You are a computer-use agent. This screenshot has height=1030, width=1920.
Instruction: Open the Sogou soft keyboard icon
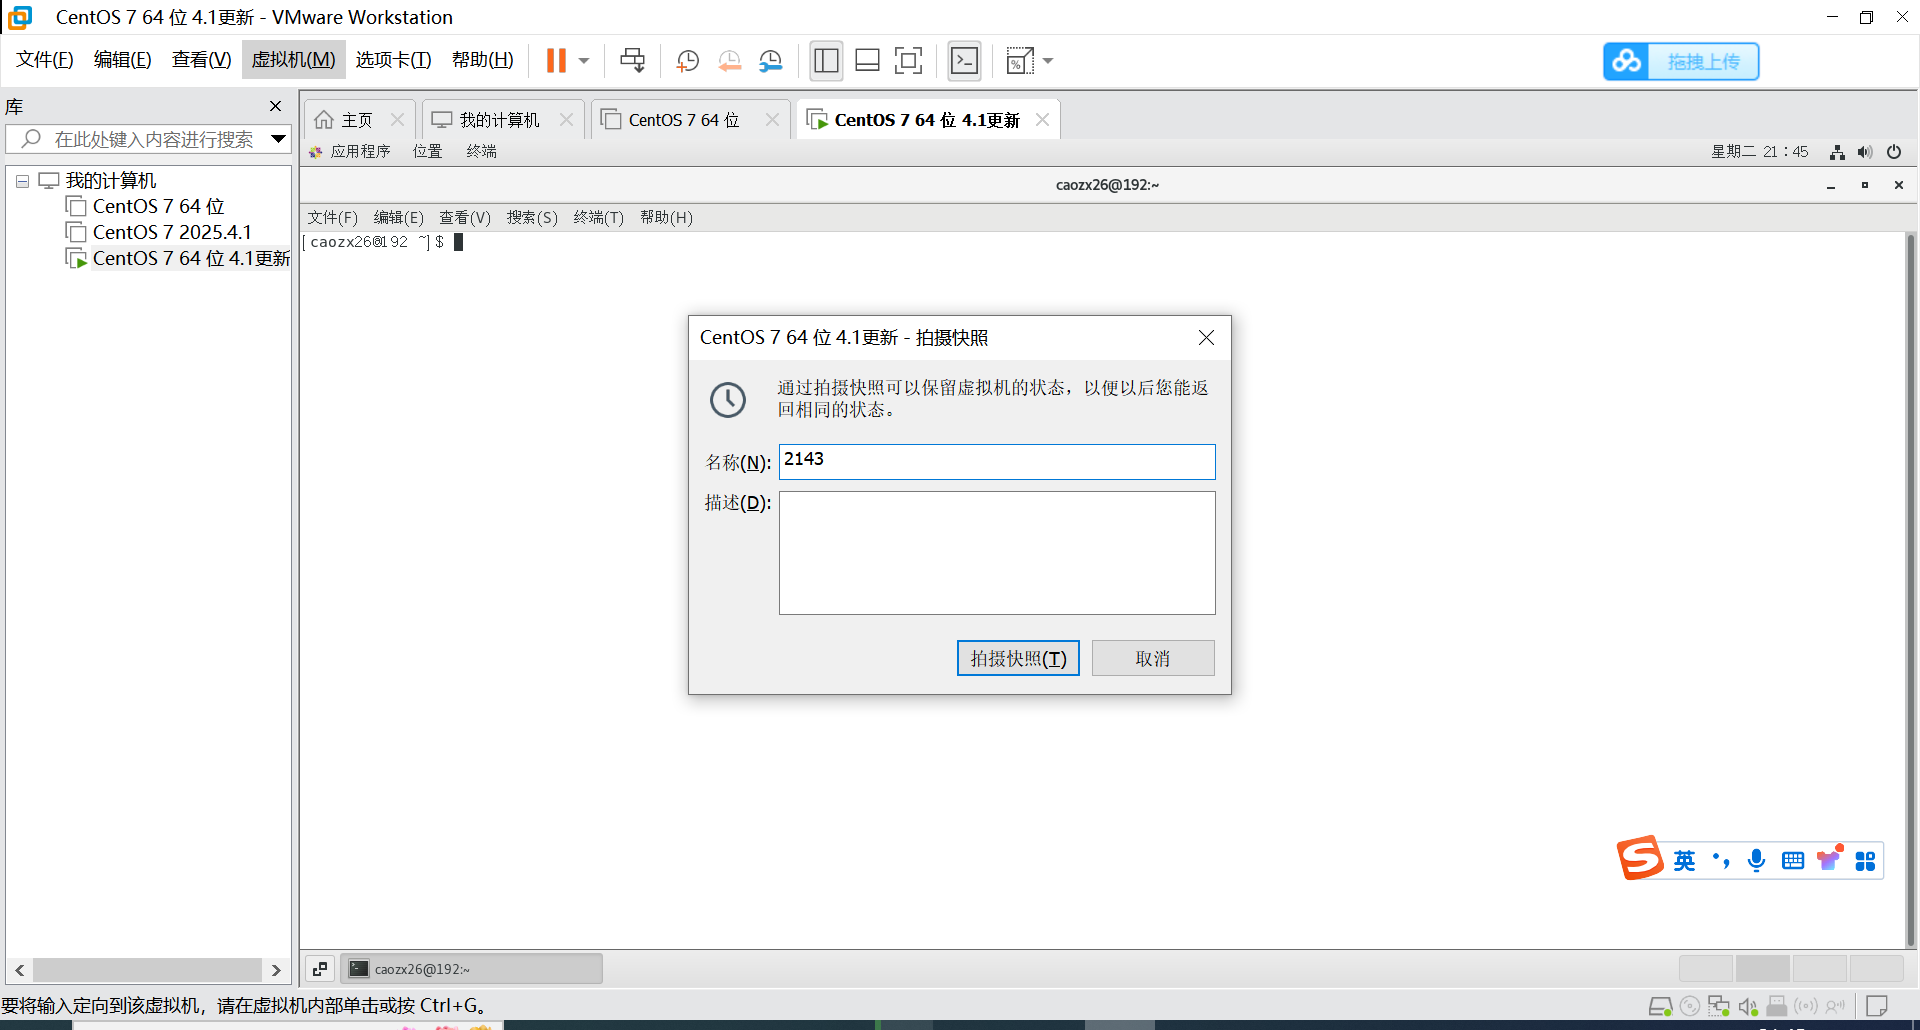point(1793,861)
